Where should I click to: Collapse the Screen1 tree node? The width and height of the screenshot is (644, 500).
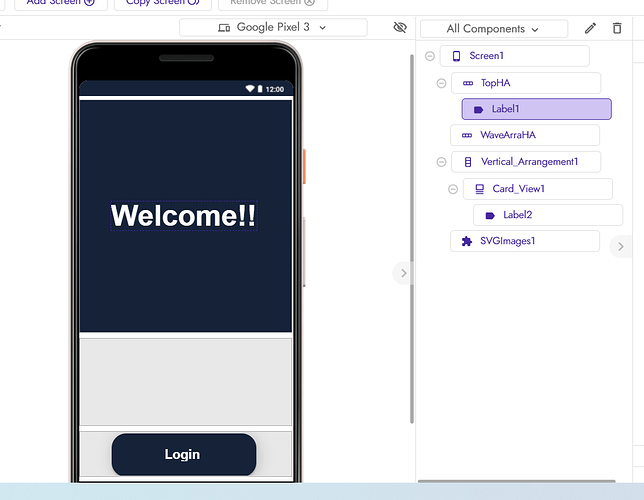(429, 56)
